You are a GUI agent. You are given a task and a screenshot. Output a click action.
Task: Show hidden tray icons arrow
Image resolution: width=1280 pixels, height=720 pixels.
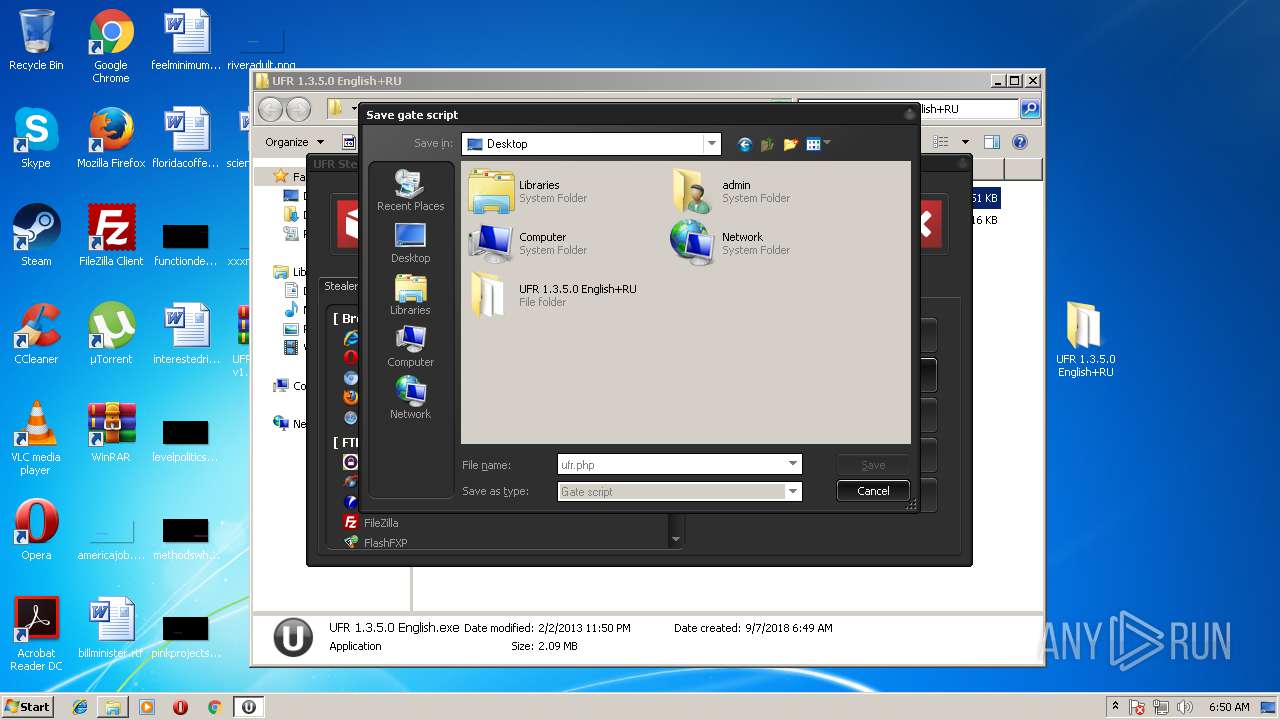(x=1115, y=707)
